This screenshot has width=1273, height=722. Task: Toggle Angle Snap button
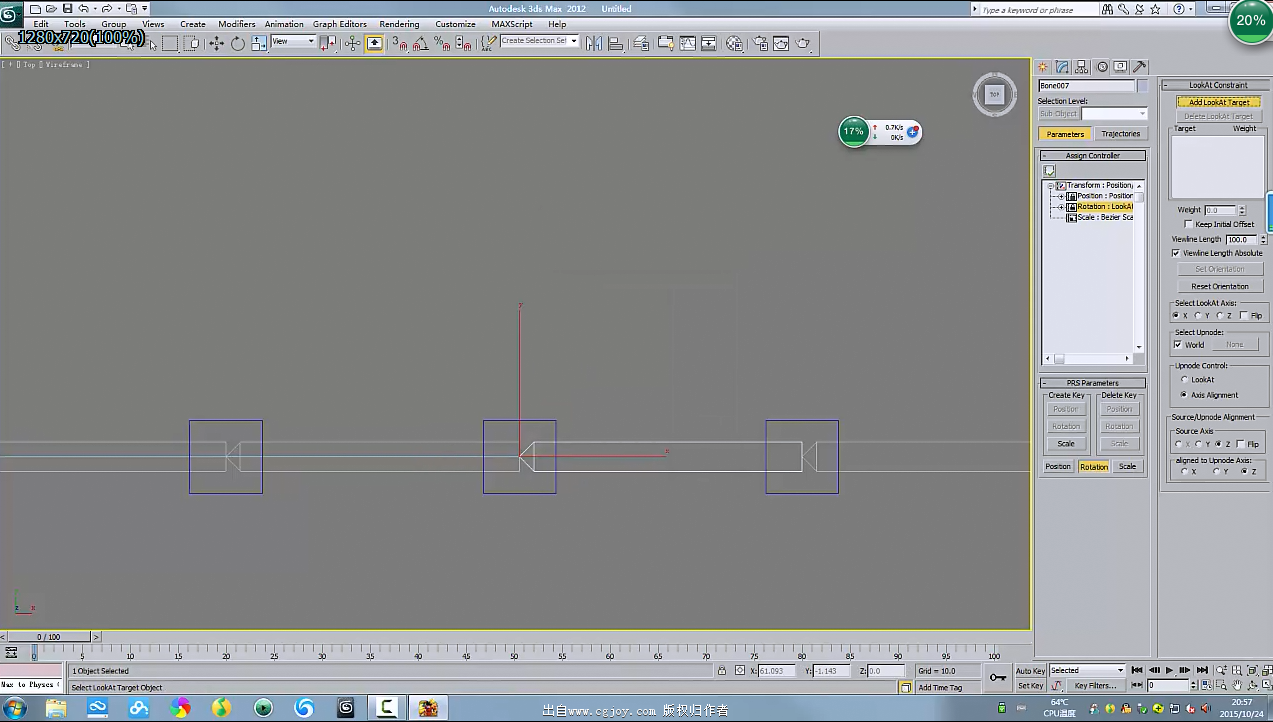pyautogui.click(x=420, y=44)
